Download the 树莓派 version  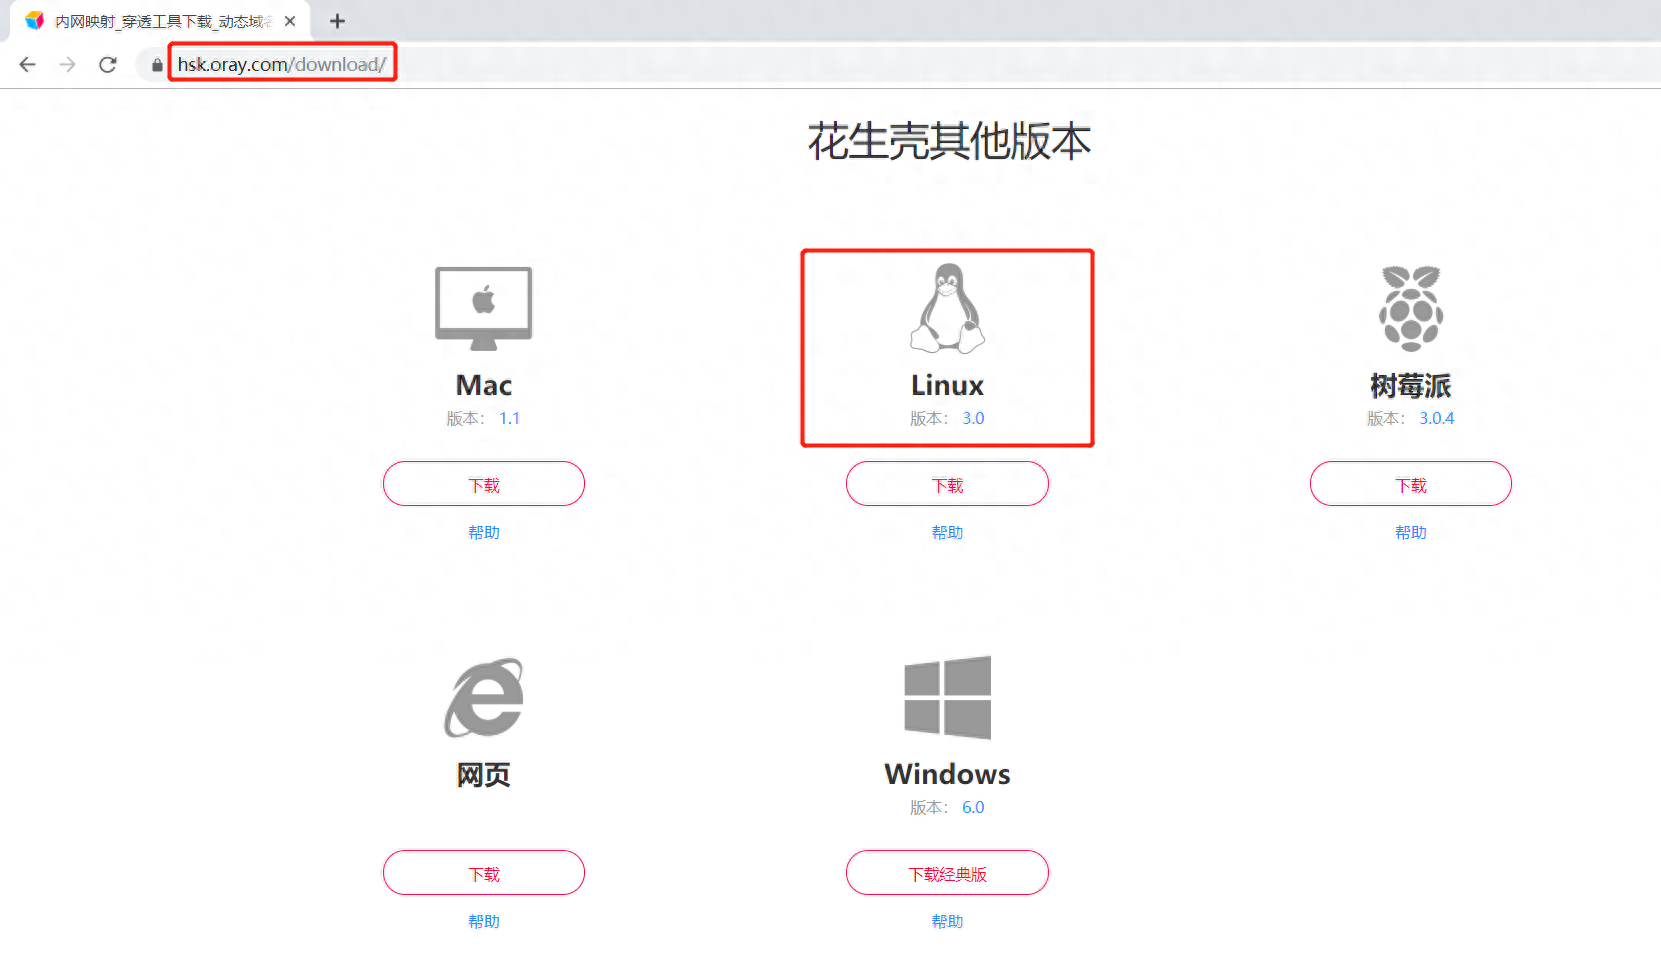(x=1411, y=484)
